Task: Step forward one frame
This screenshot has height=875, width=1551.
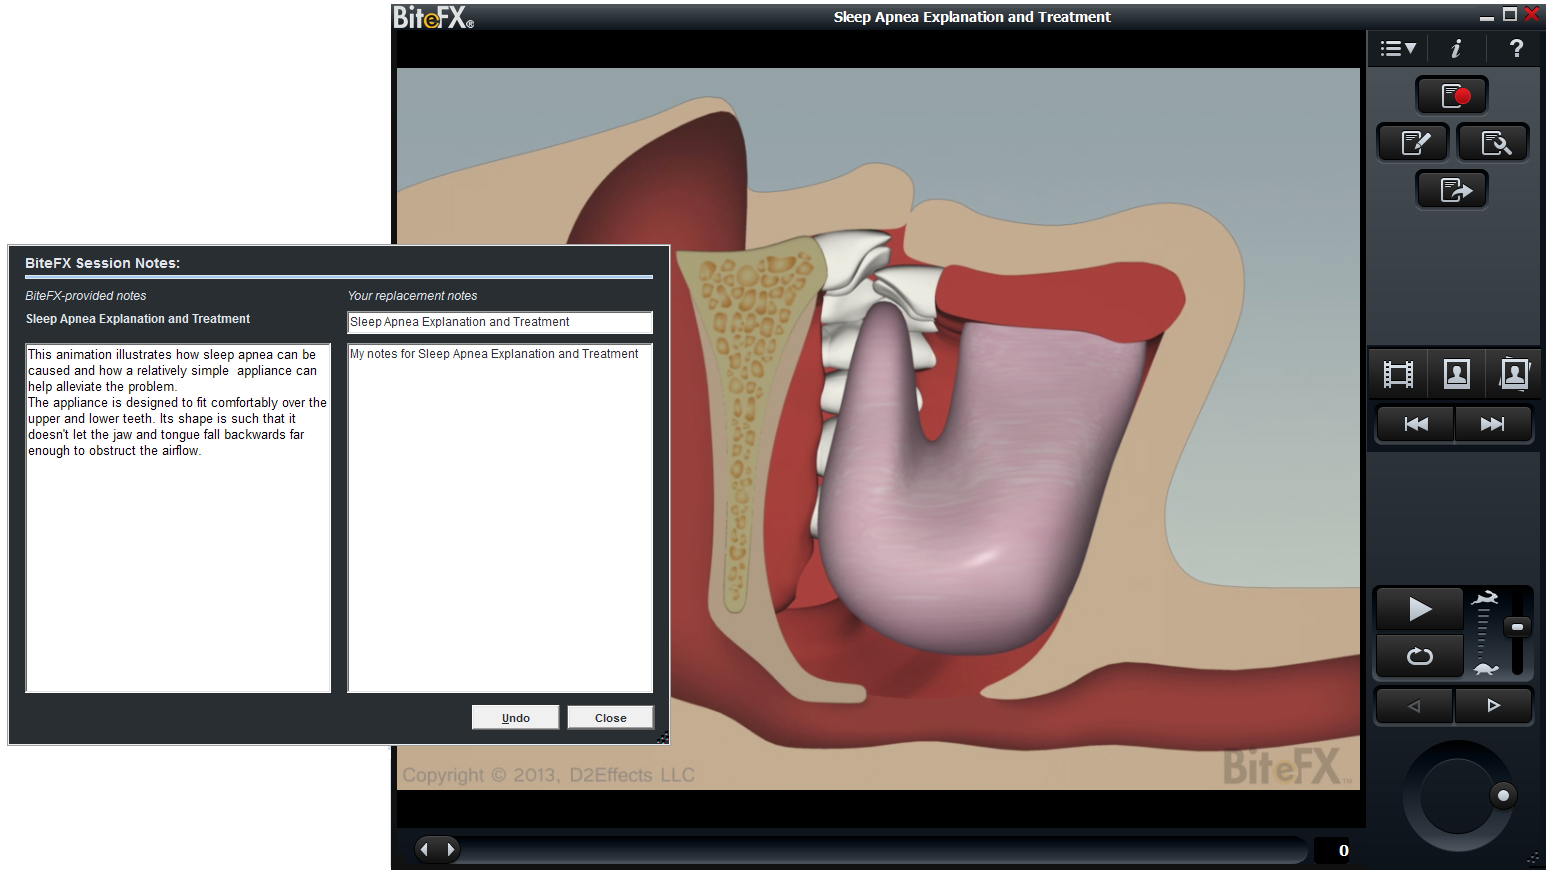Action: pos(1493,706)
